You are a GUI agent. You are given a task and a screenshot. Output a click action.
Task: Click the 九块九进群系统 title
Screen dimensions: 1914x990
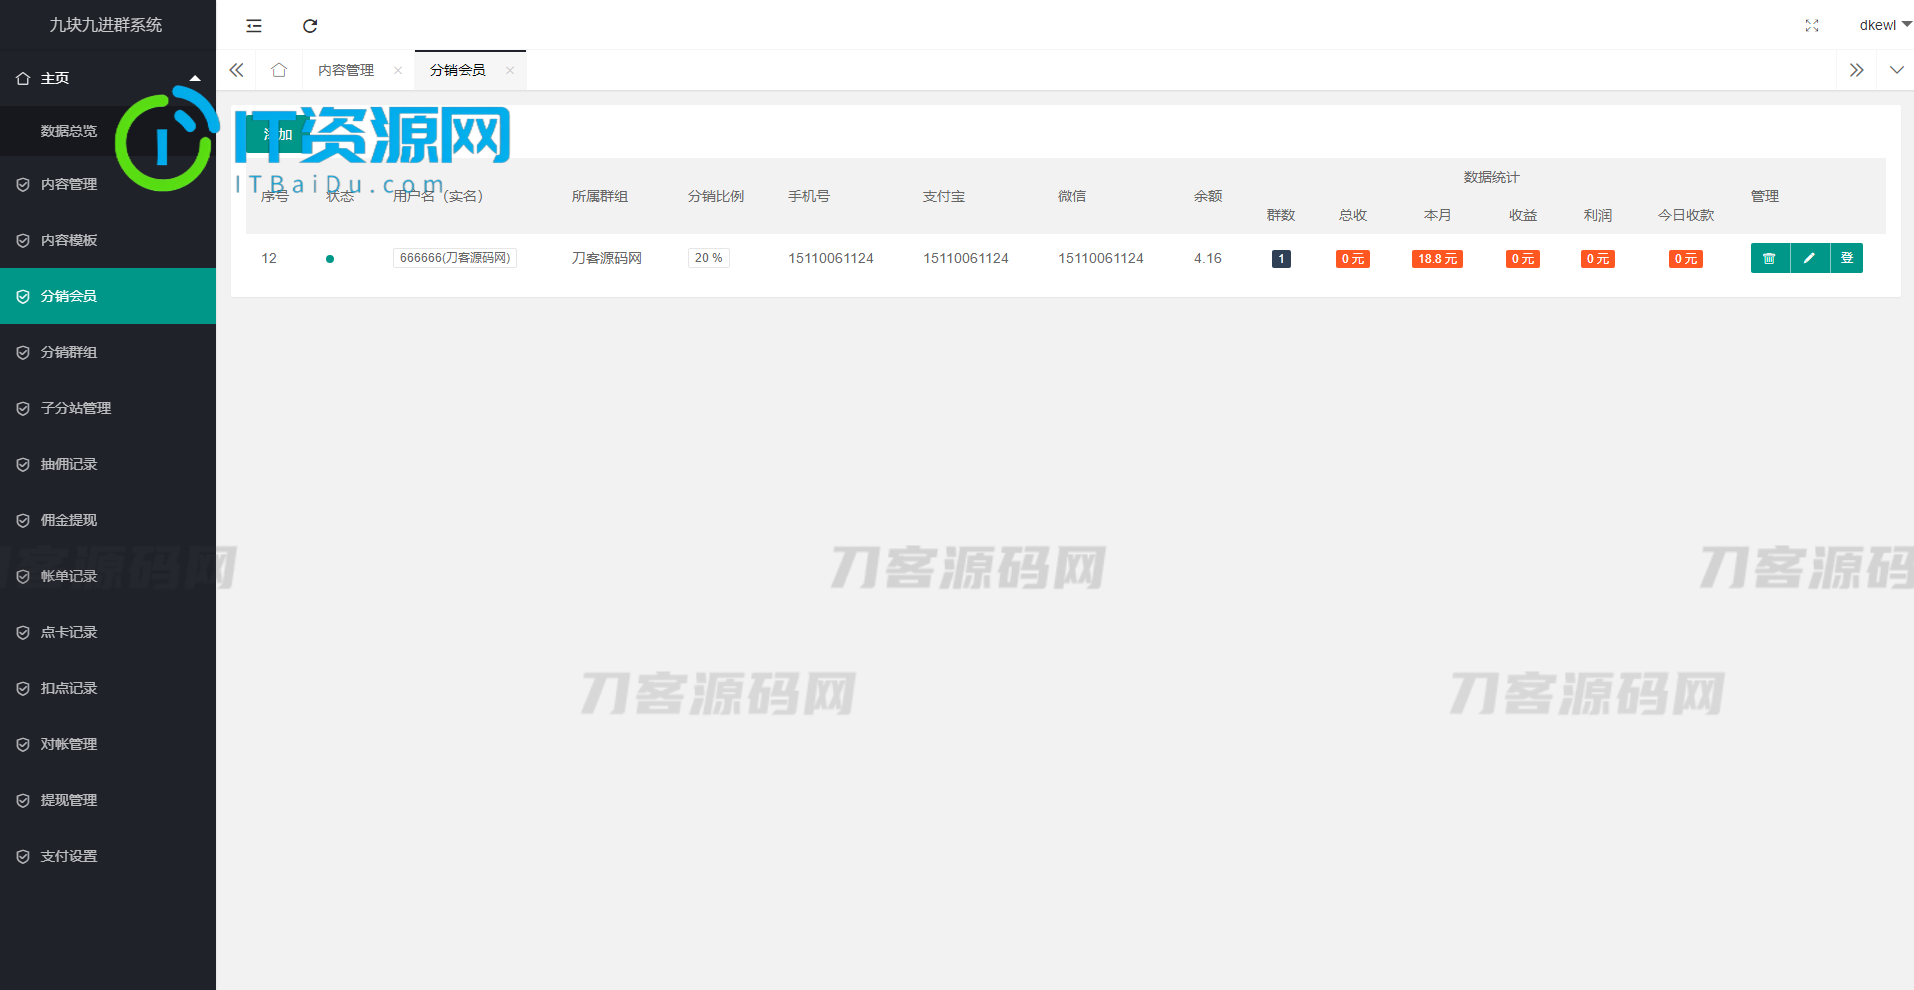coord(106,25)
